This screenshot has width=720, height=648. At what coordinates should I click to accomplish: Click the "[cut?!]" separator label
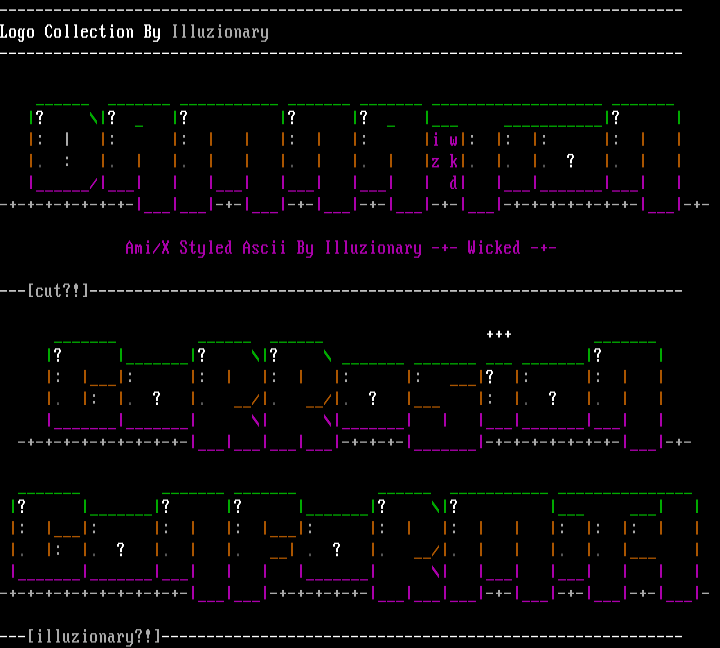[x=58, y=290]
